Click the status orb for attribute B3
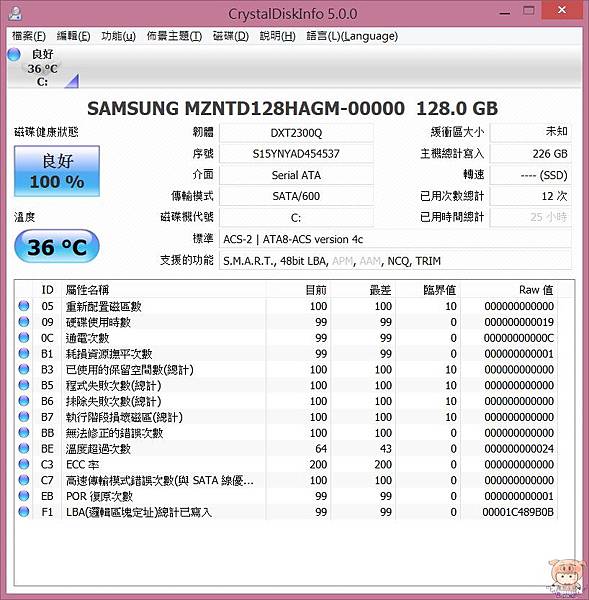Image resolution: width=589 pixels, height=600 pixels. coord(24,369)
